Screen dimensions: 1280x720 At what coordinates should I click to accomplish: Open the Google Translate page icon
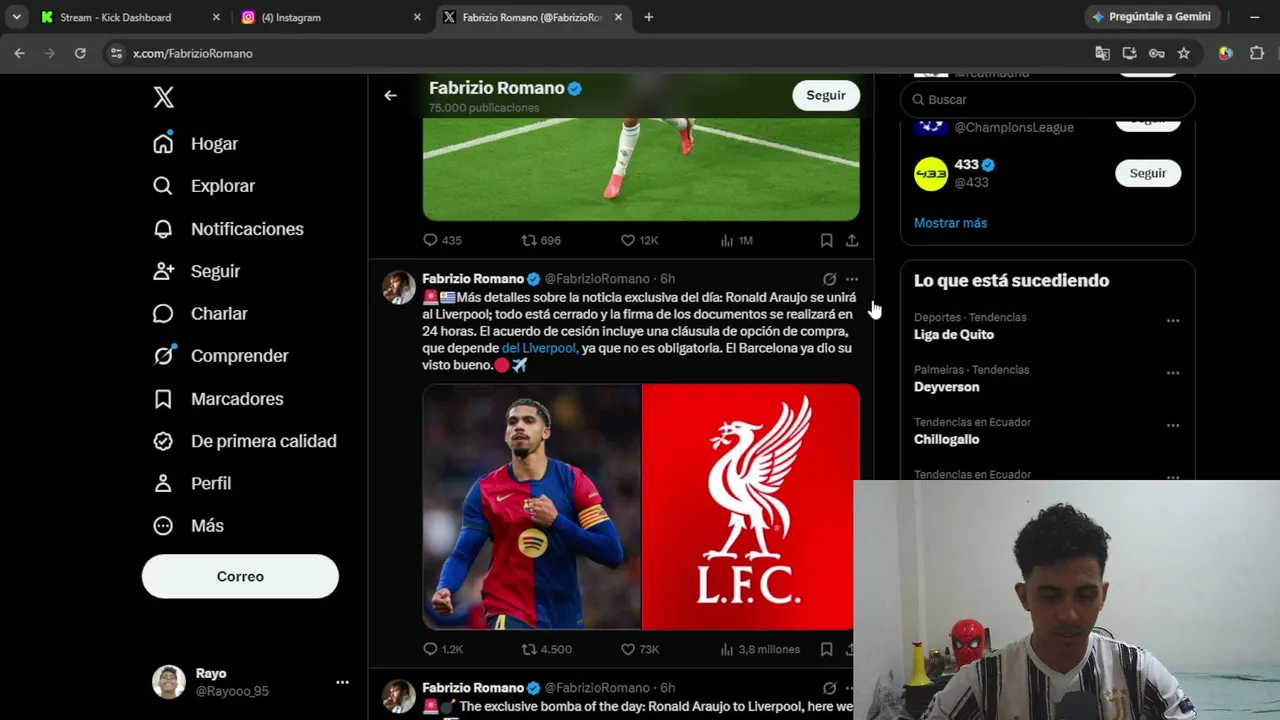pos(1102,53)
